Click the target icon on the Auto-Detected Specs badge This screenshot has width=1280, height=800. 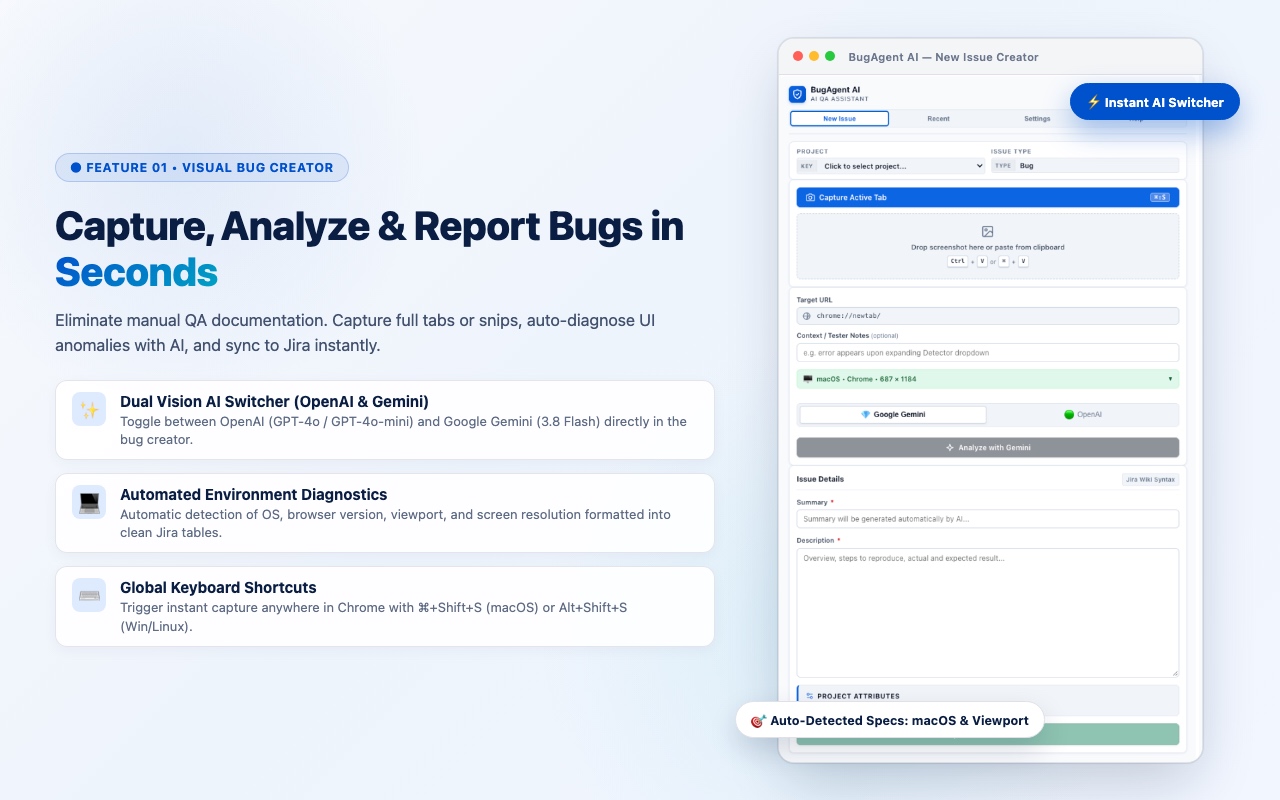point(758,720)
